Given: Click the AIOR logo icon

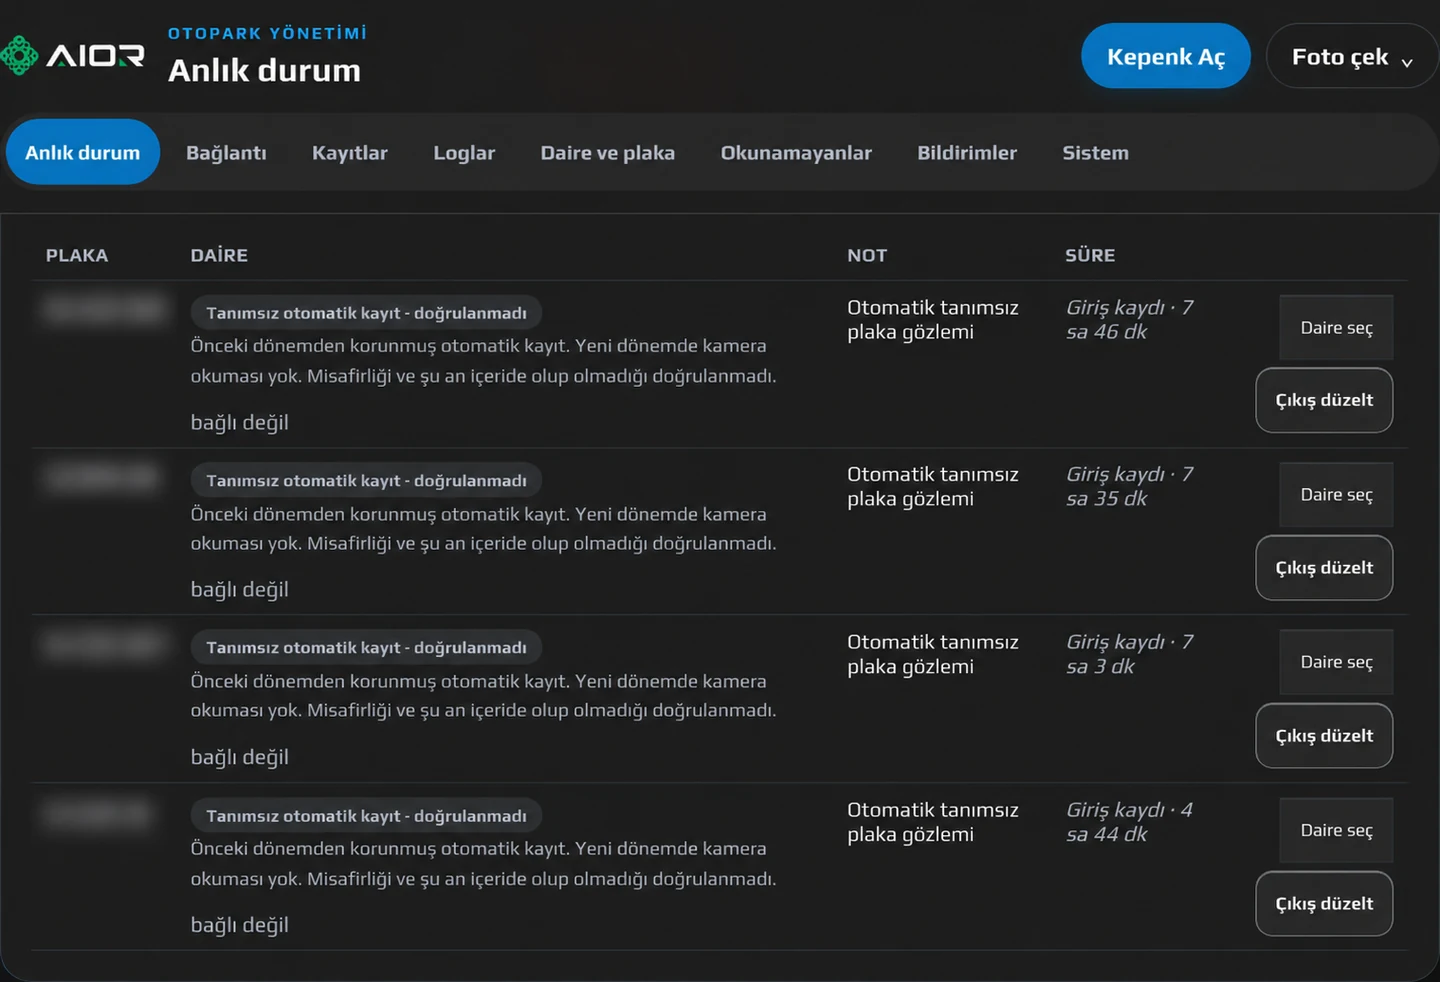Looking at the screenshot, I should [19, 56].
